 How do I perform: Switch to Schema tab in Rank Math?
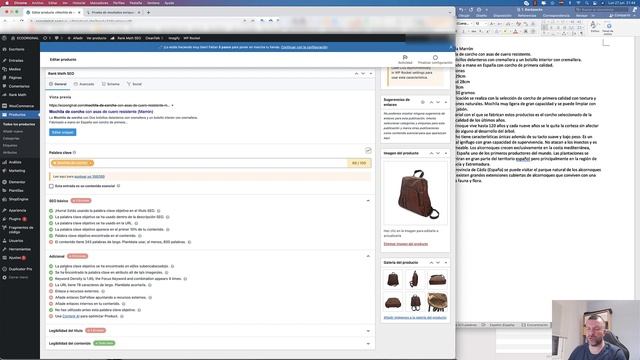coord(111,84)
